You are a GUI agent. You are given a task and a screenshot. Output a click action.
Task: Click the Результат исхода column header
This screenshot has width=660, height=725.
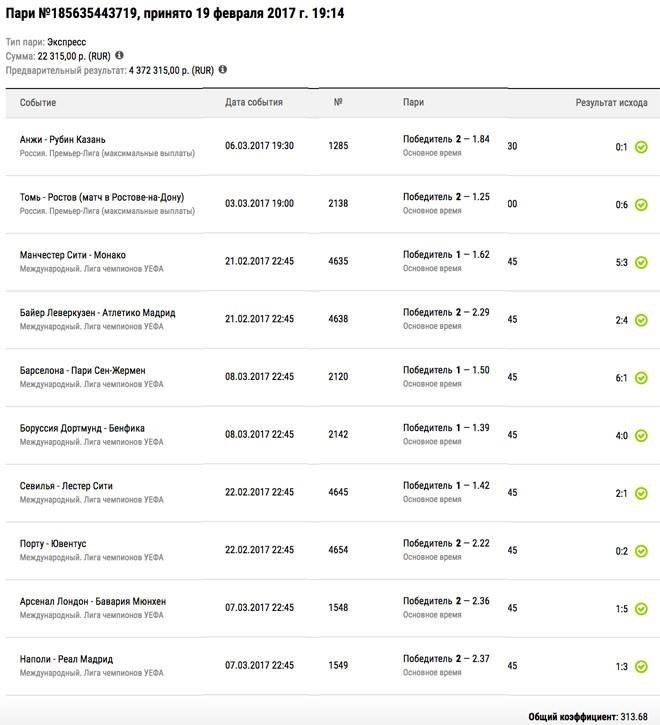611,103
